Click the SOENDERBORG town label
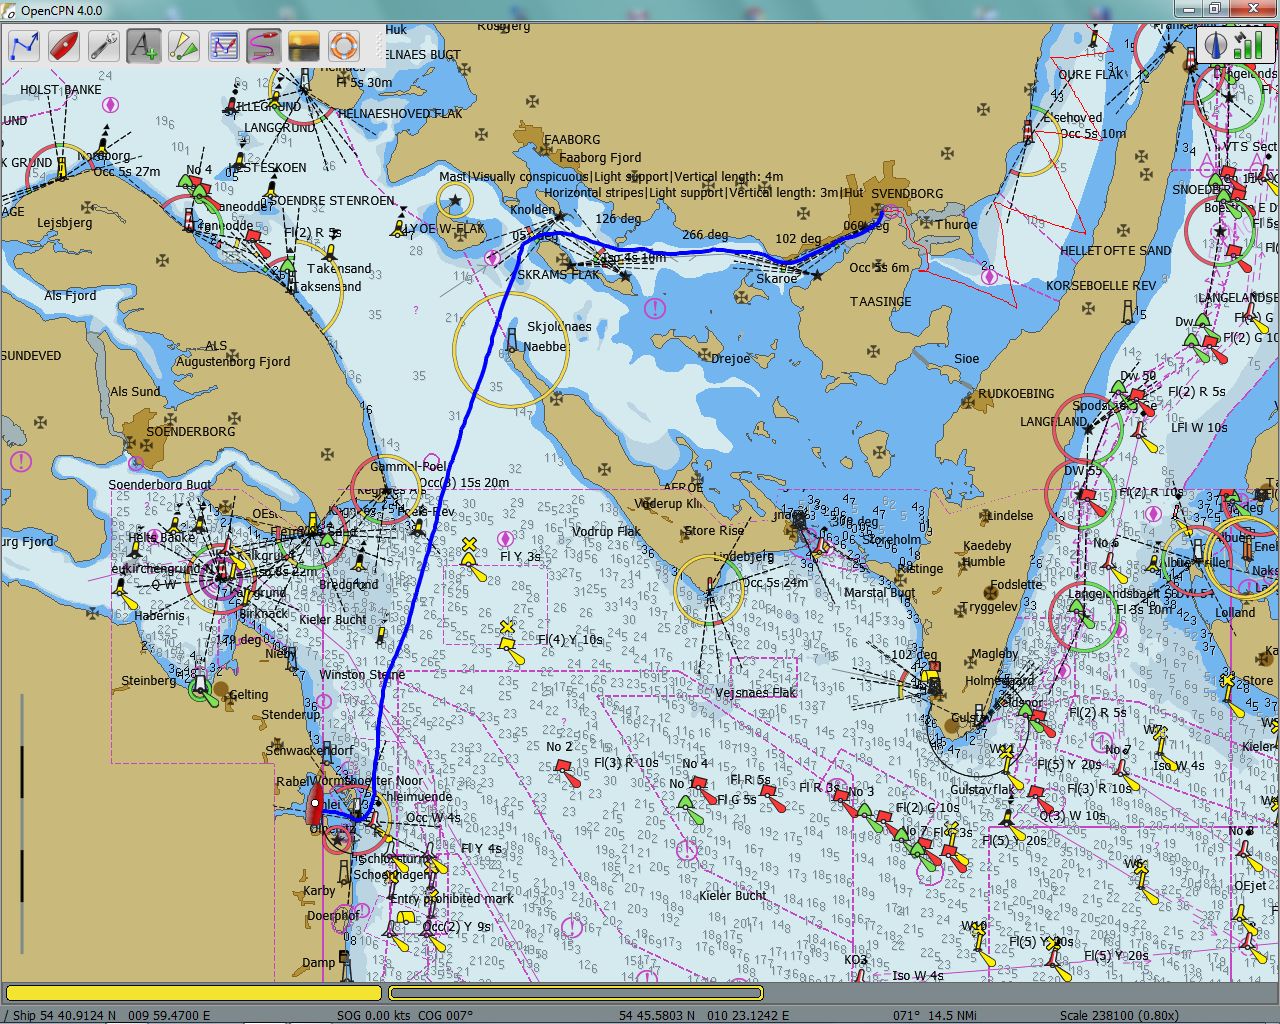 coord(191,432)
